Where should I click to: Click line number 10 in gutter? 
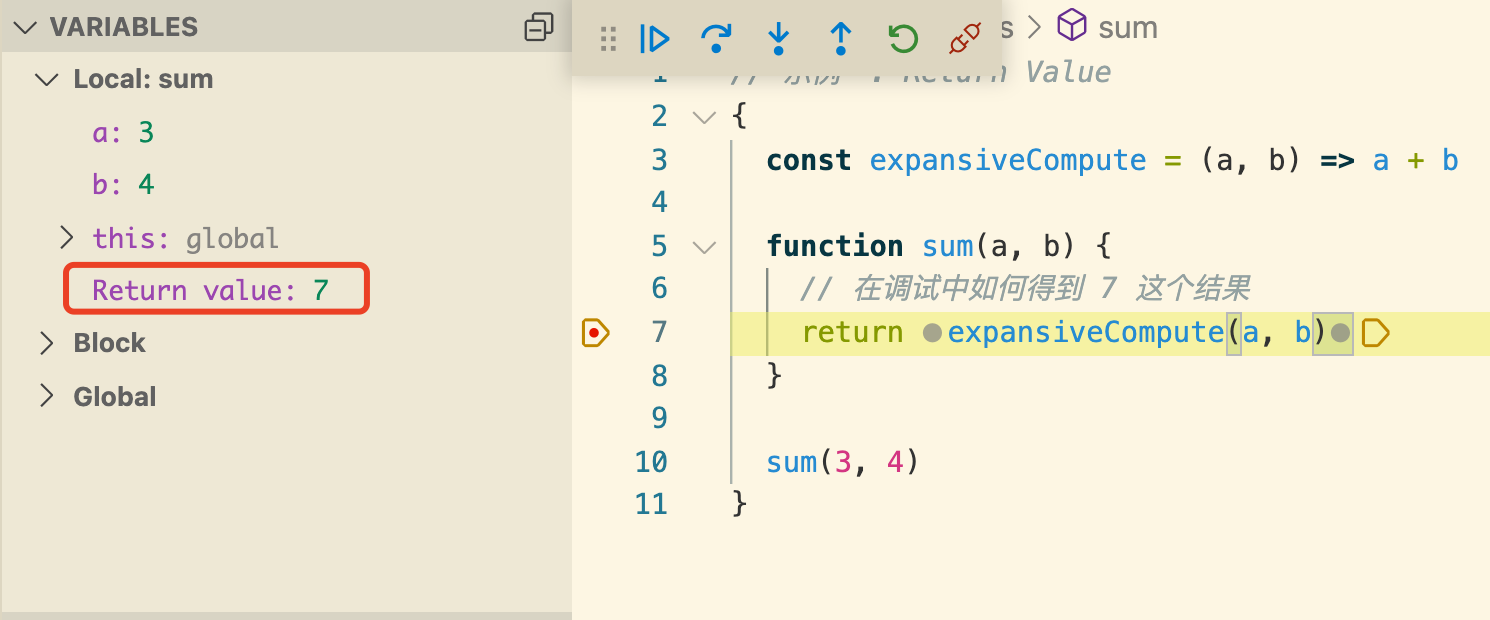coord(650,461)
